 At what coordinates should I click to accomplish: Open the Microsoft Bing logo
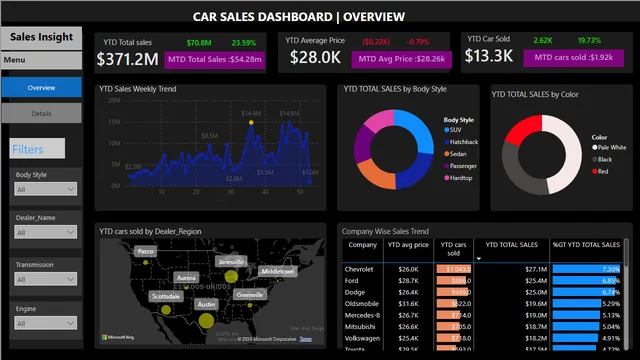pos(118,337)
